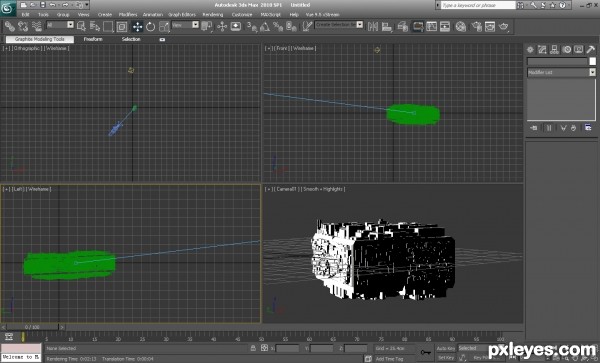Open Edit Named Selection Sets
Screen dimensions: 600x363
click(x=307, y=26)
